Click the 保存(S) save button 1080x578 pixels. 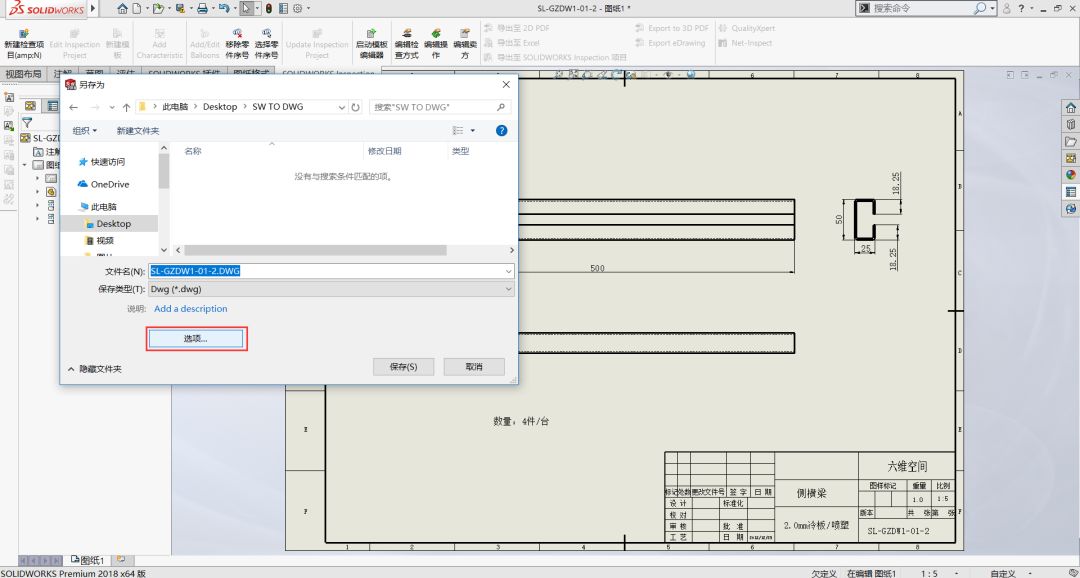tap(404, 367)
